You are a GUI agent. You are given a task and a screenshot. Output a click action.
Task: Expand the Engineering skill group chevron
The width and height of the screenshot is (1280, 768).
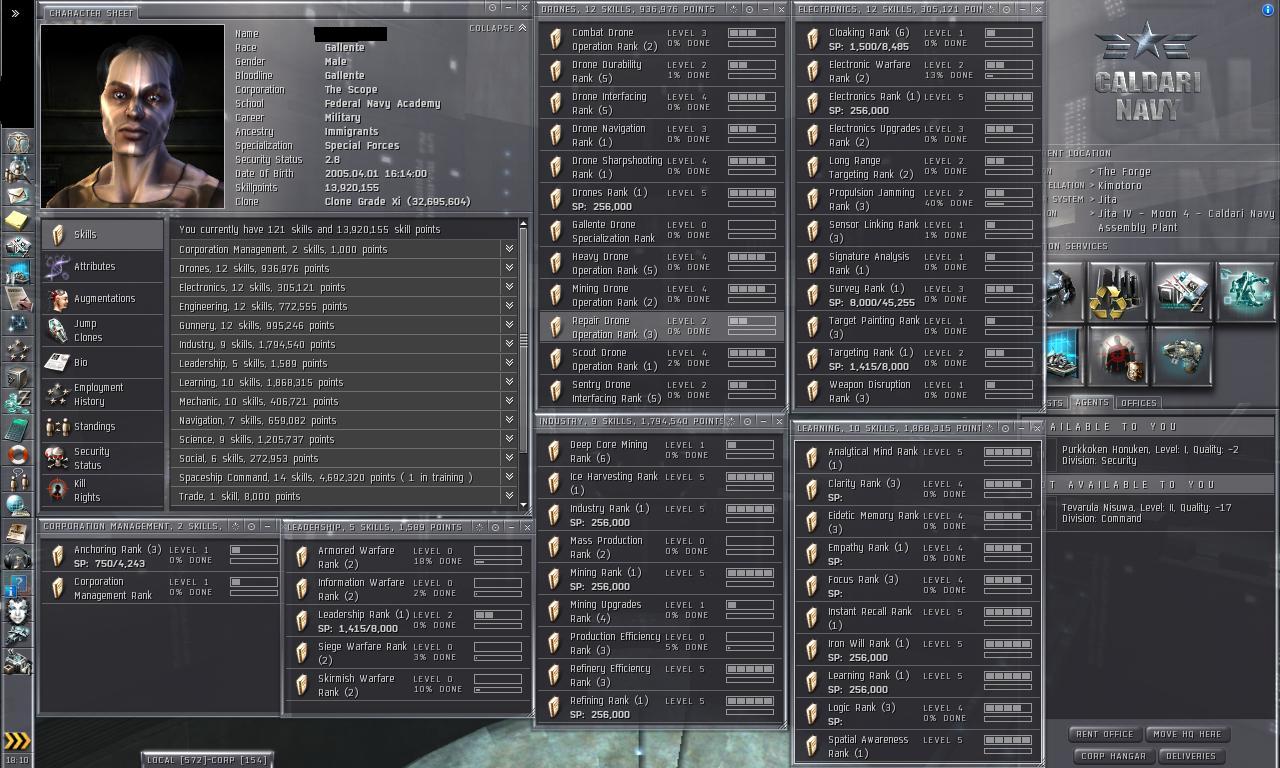click(x=509, y=306)
